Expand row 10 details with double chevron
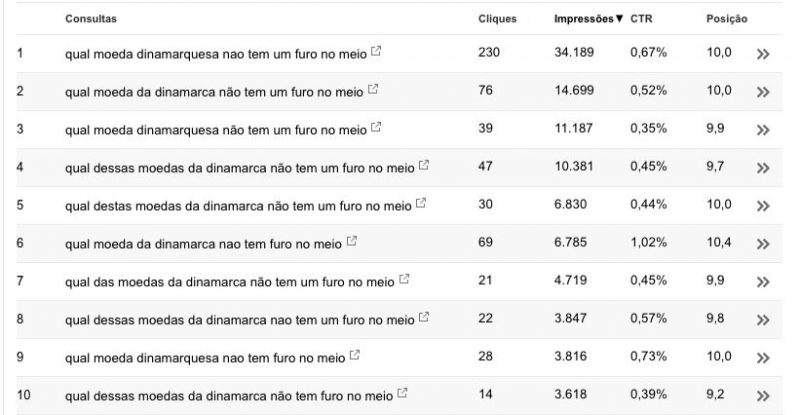This screenshot has width=800, height=415. [x=763, y=396]
